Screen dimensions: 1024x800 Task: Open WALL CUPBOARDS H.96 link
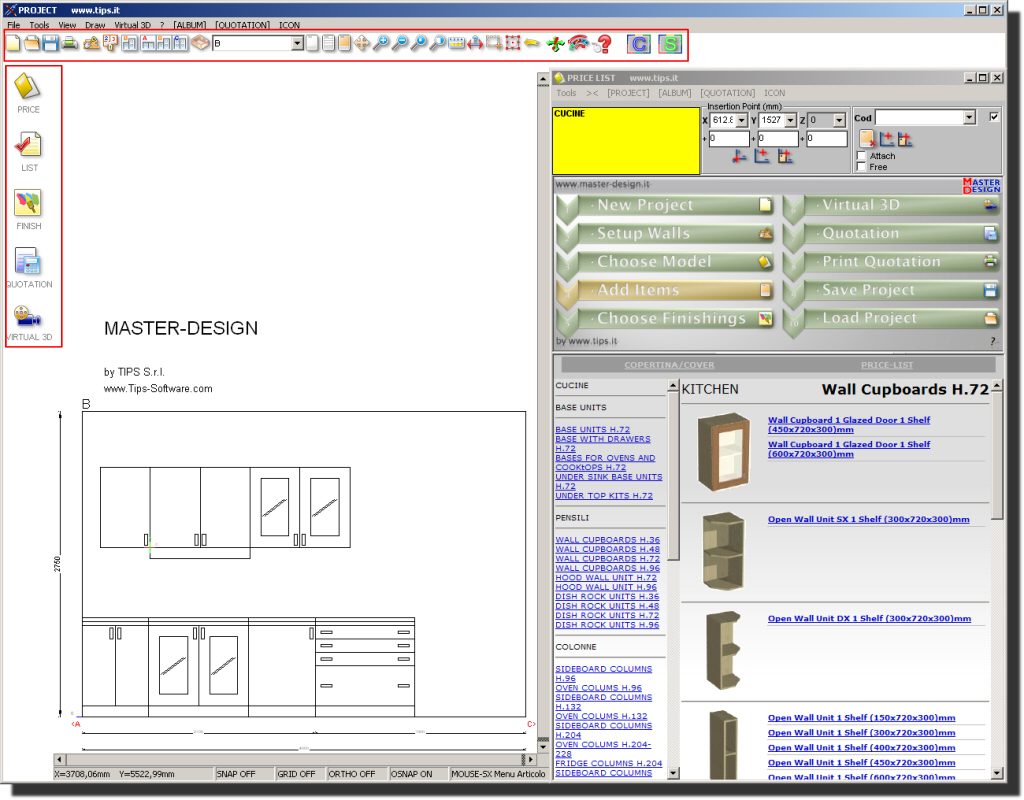[607, 568]
